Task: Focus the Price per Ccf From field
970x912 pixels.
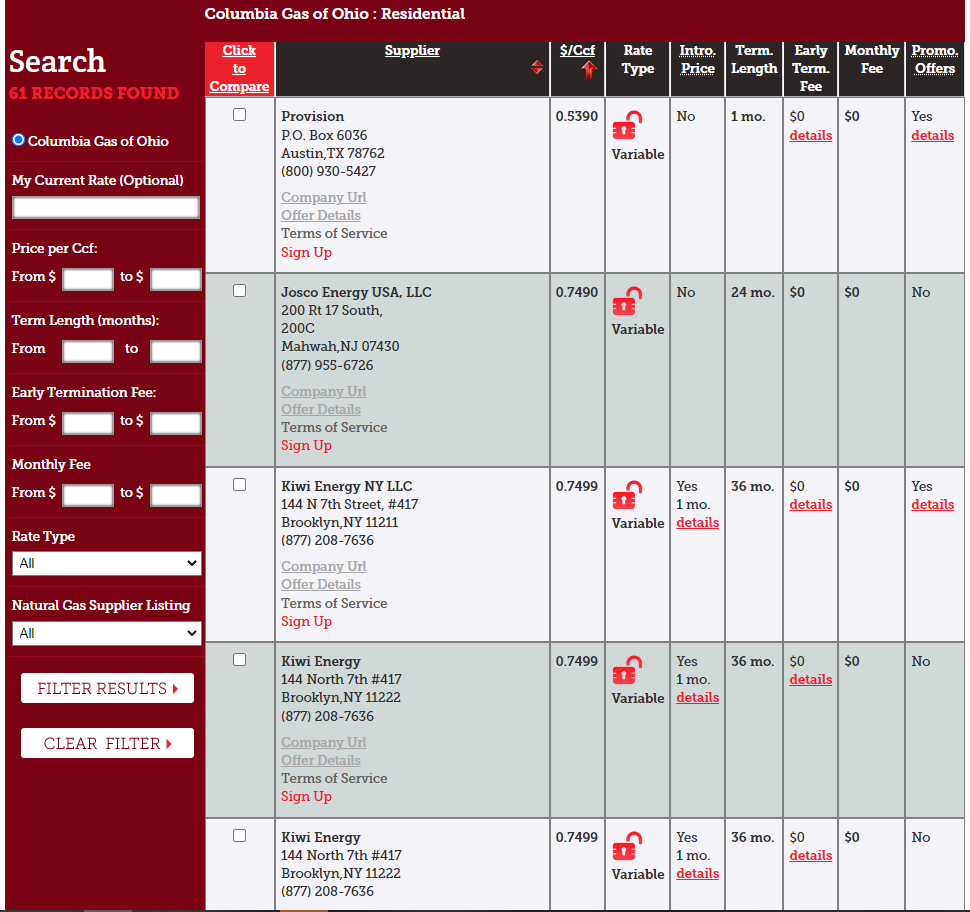Action: tap(88, 279)
